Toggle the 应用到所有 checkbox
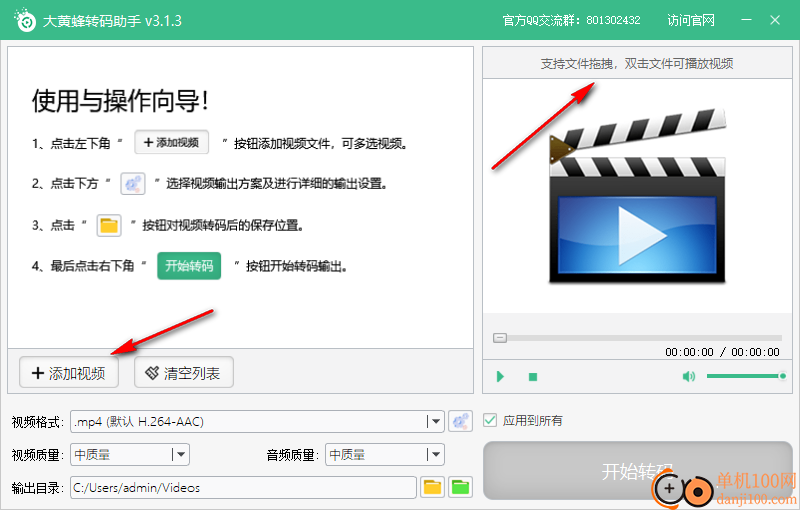 click(490, 420)
